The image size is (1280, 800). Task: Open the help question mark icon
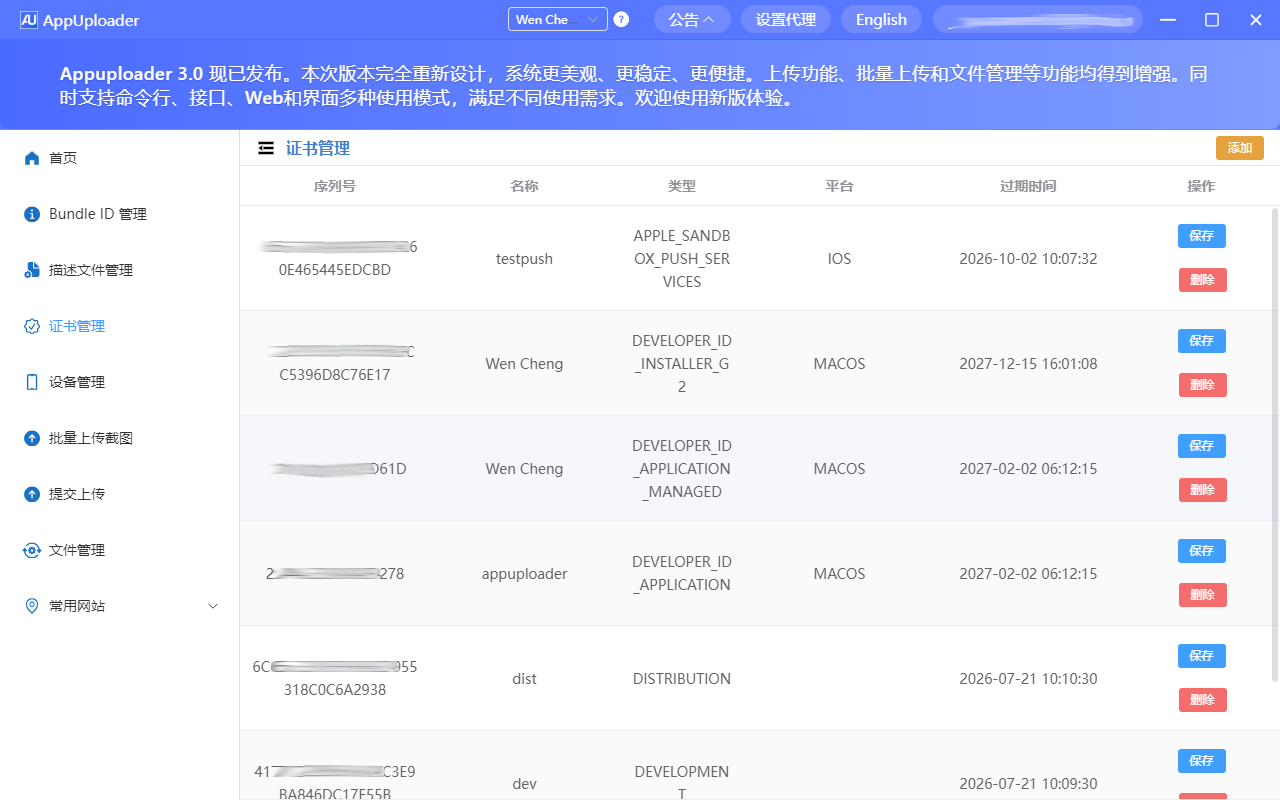coord(621,18)
